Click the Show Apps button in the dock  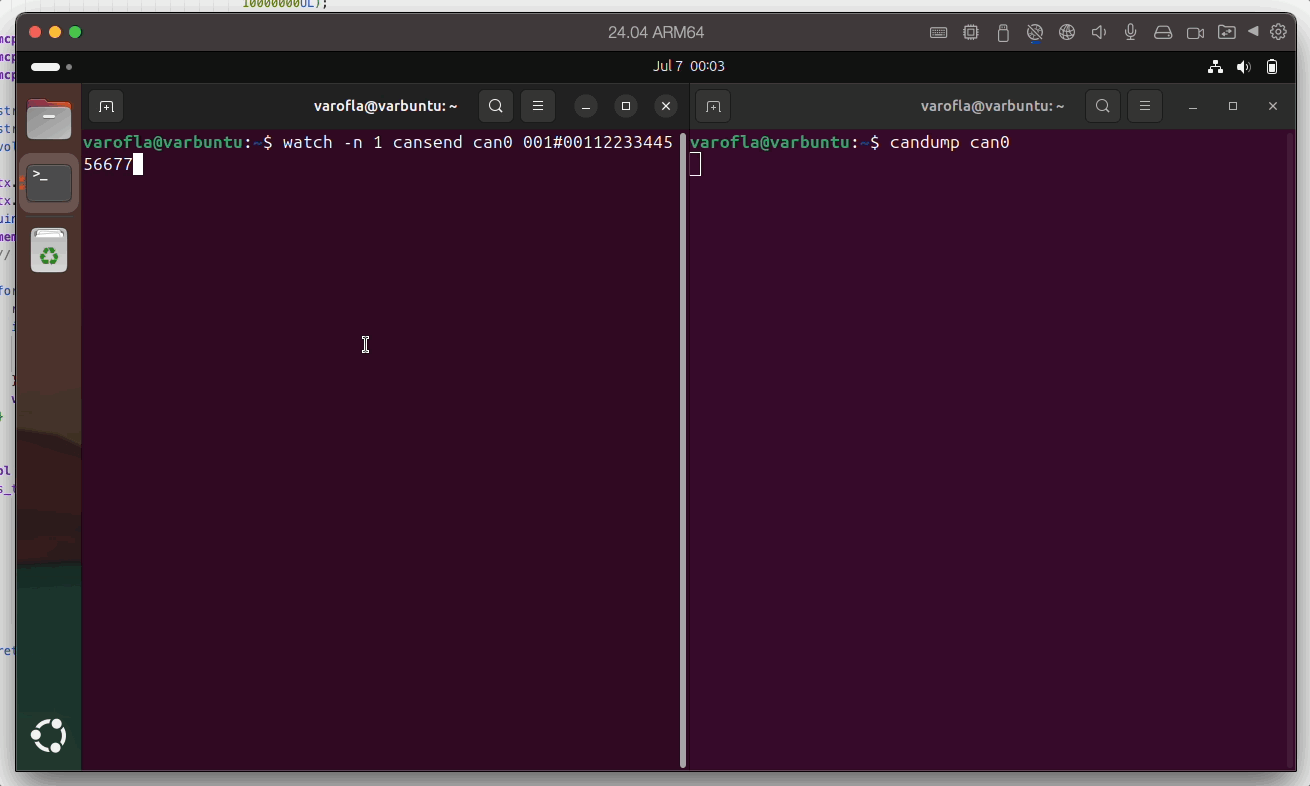coord(48,736)
